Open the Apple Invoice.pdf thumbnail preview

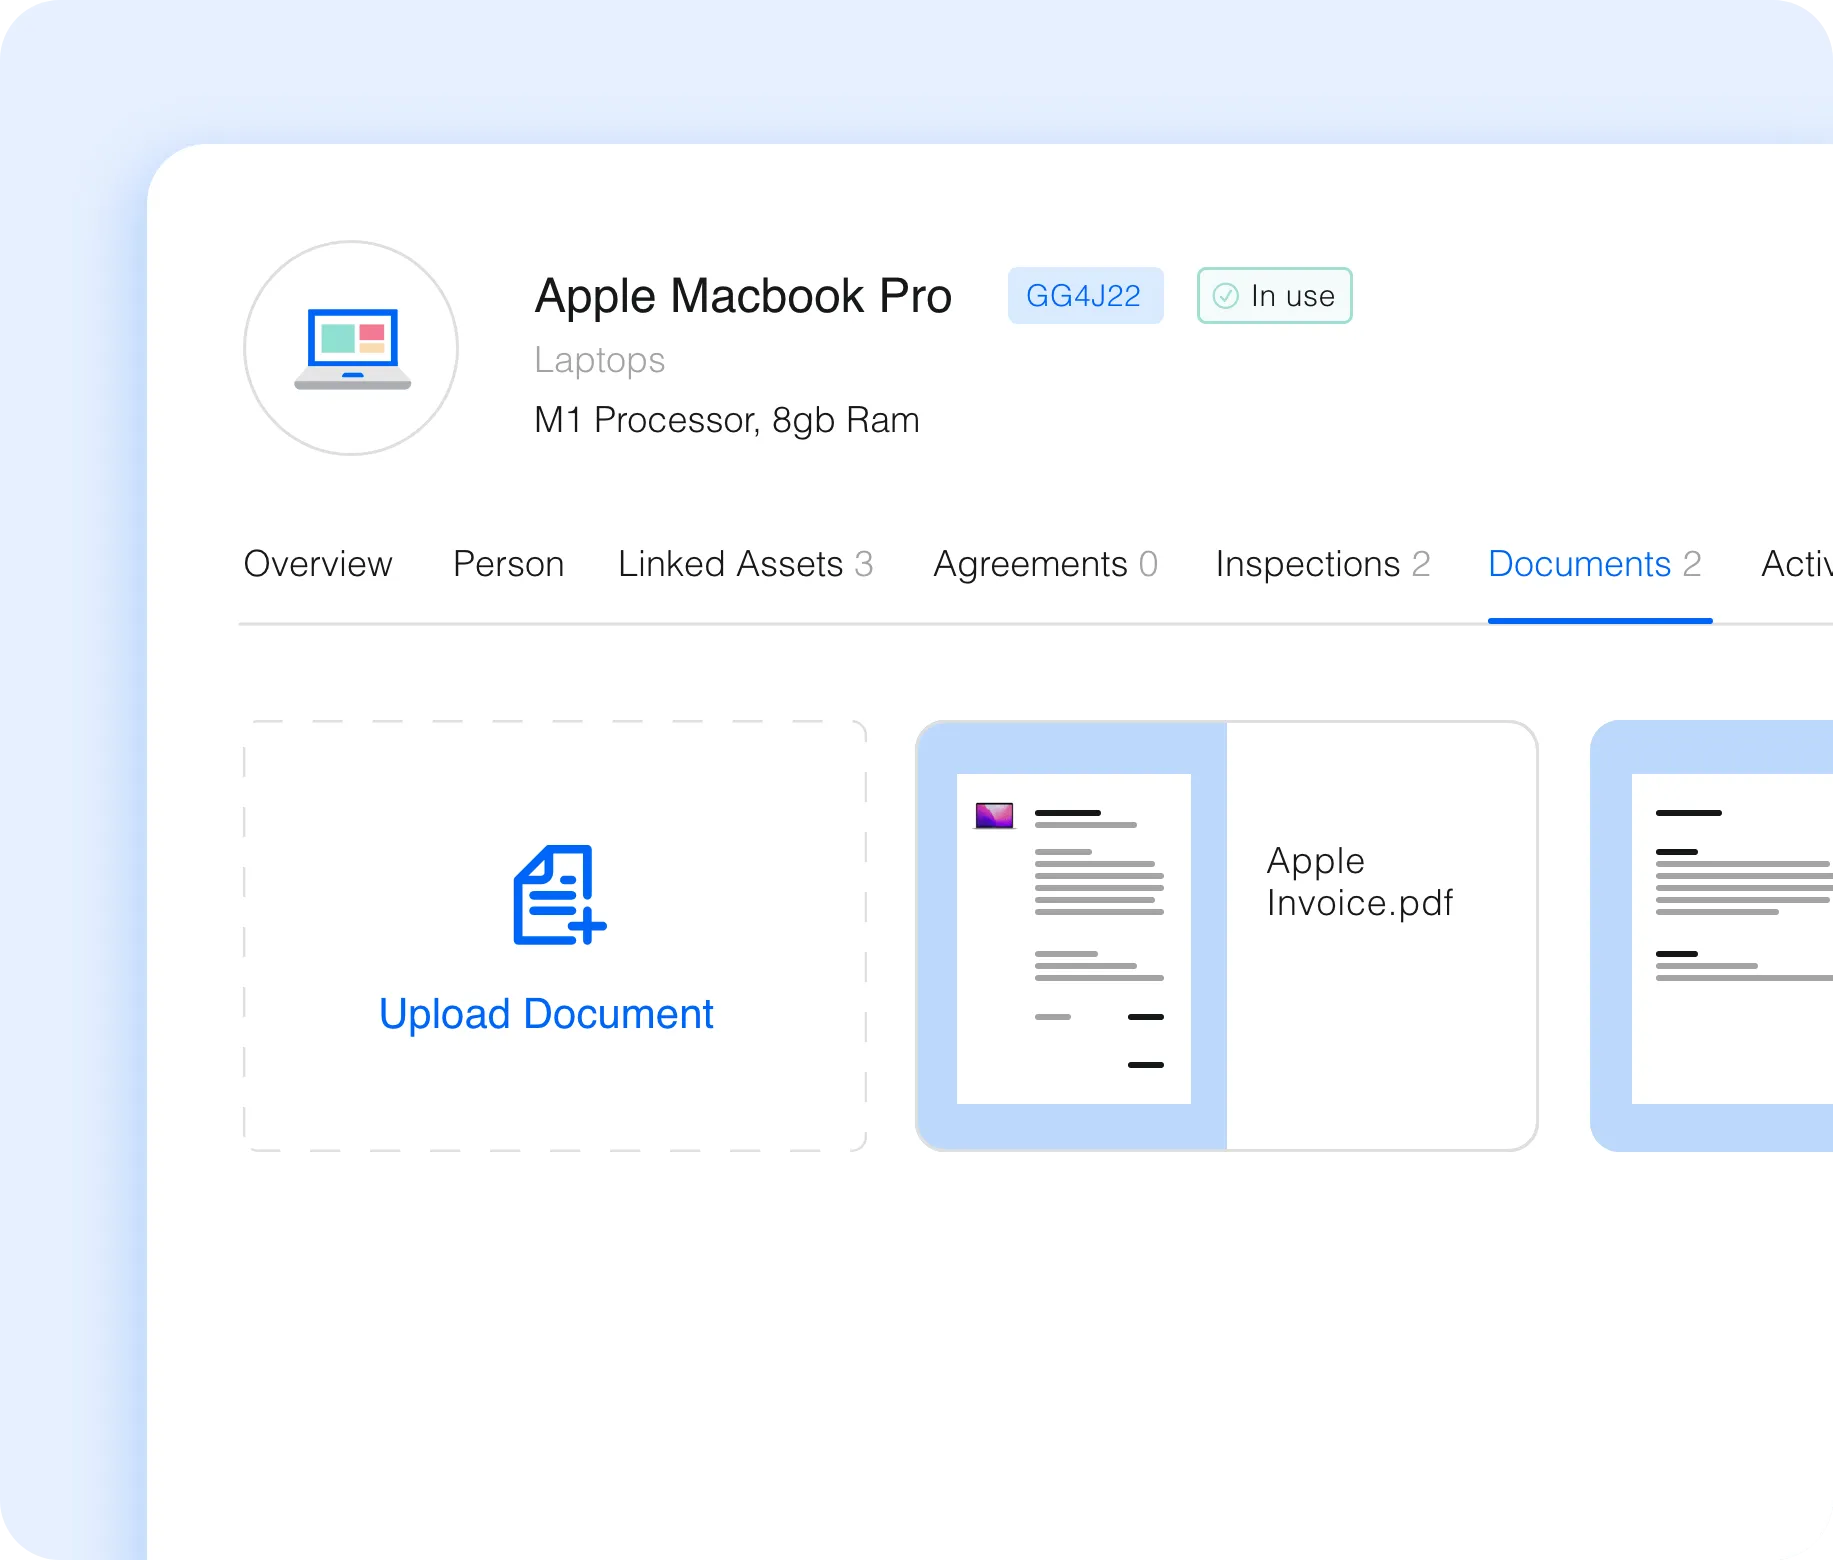point(1073,937)
